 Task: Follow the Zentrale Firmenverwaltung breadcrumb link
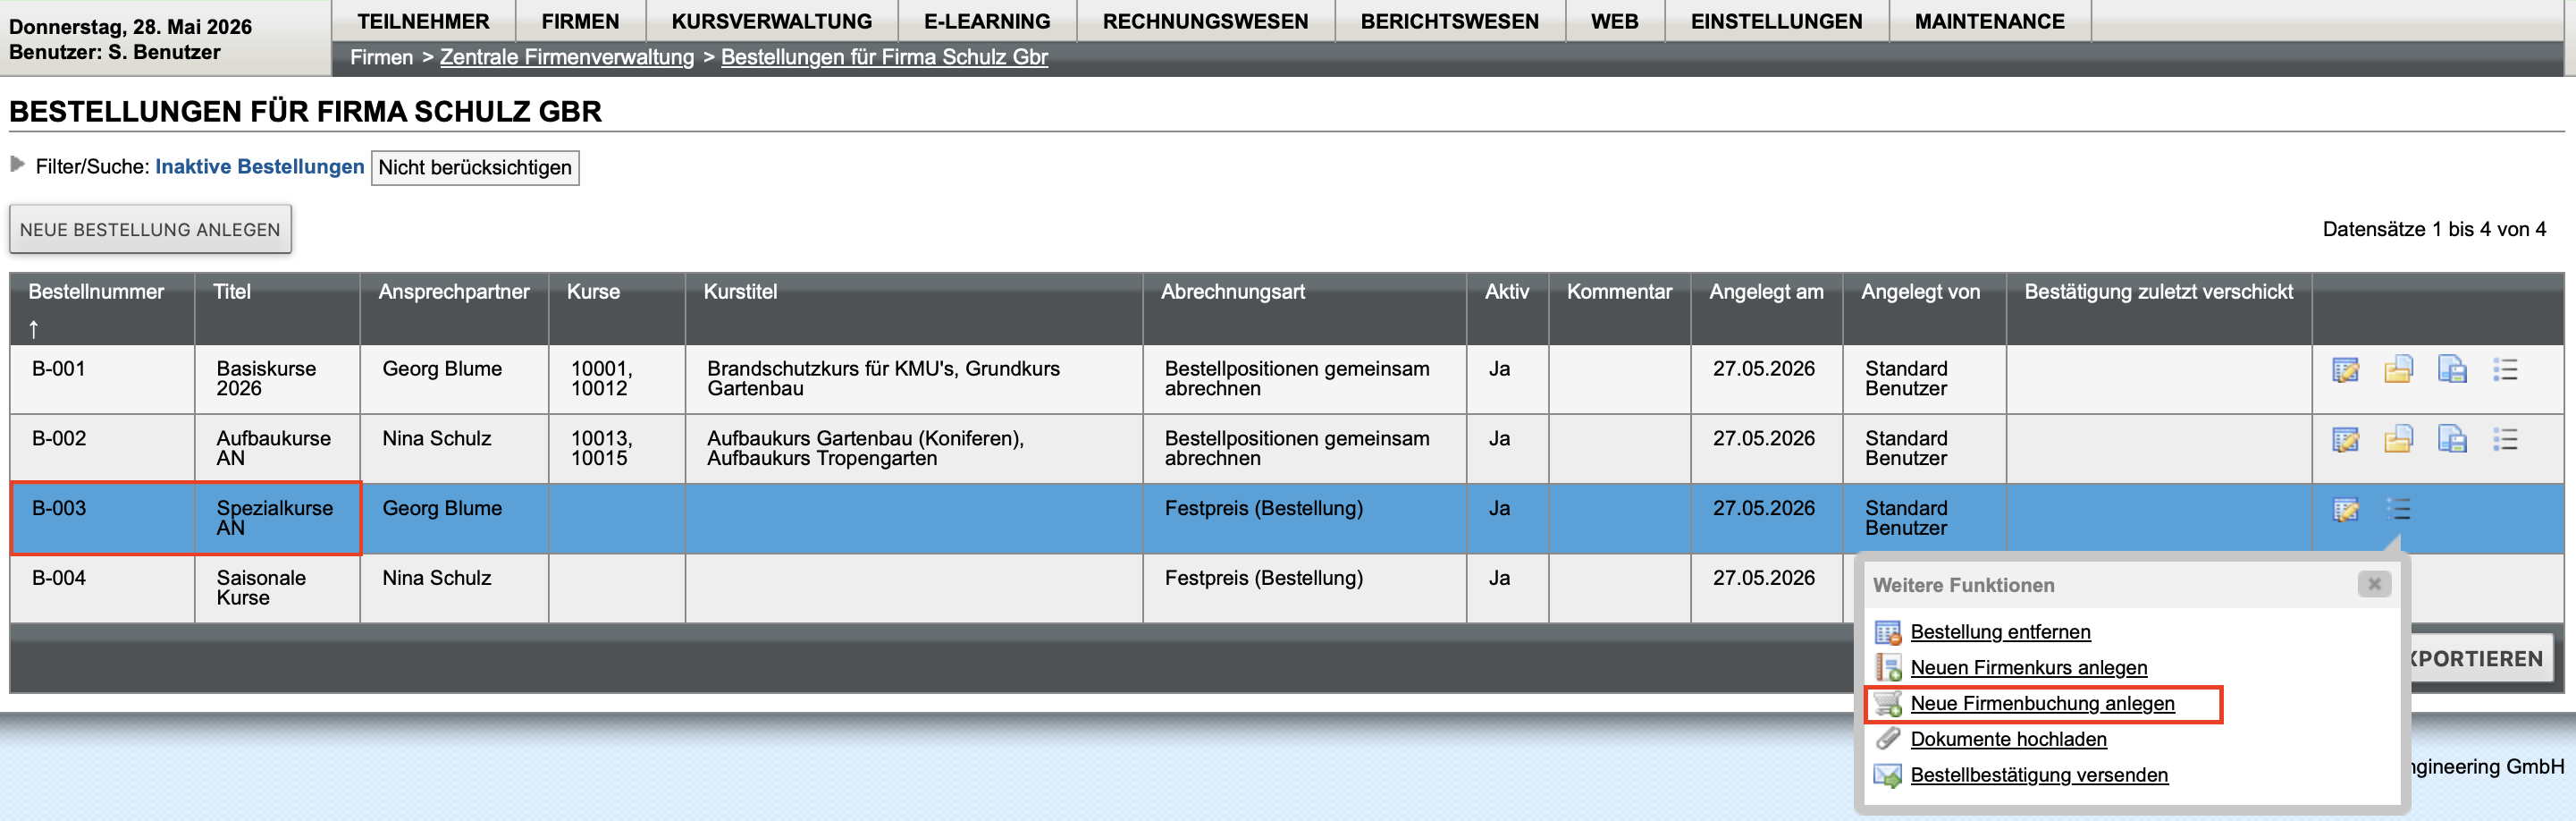pos(567,58)
